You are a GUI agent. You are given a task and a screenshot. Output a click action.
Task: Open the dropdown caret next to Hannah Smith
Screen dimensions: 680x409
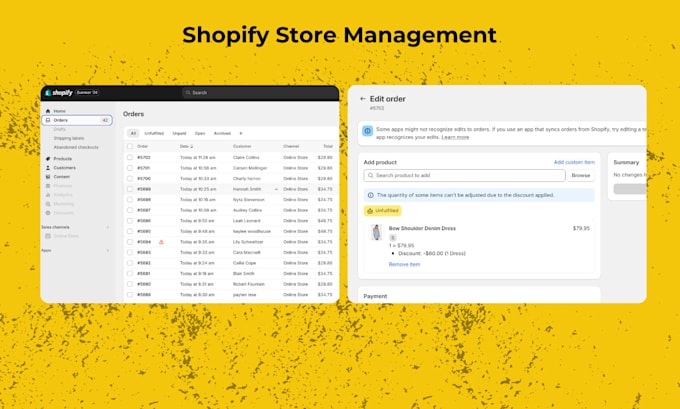pos(276,190)
